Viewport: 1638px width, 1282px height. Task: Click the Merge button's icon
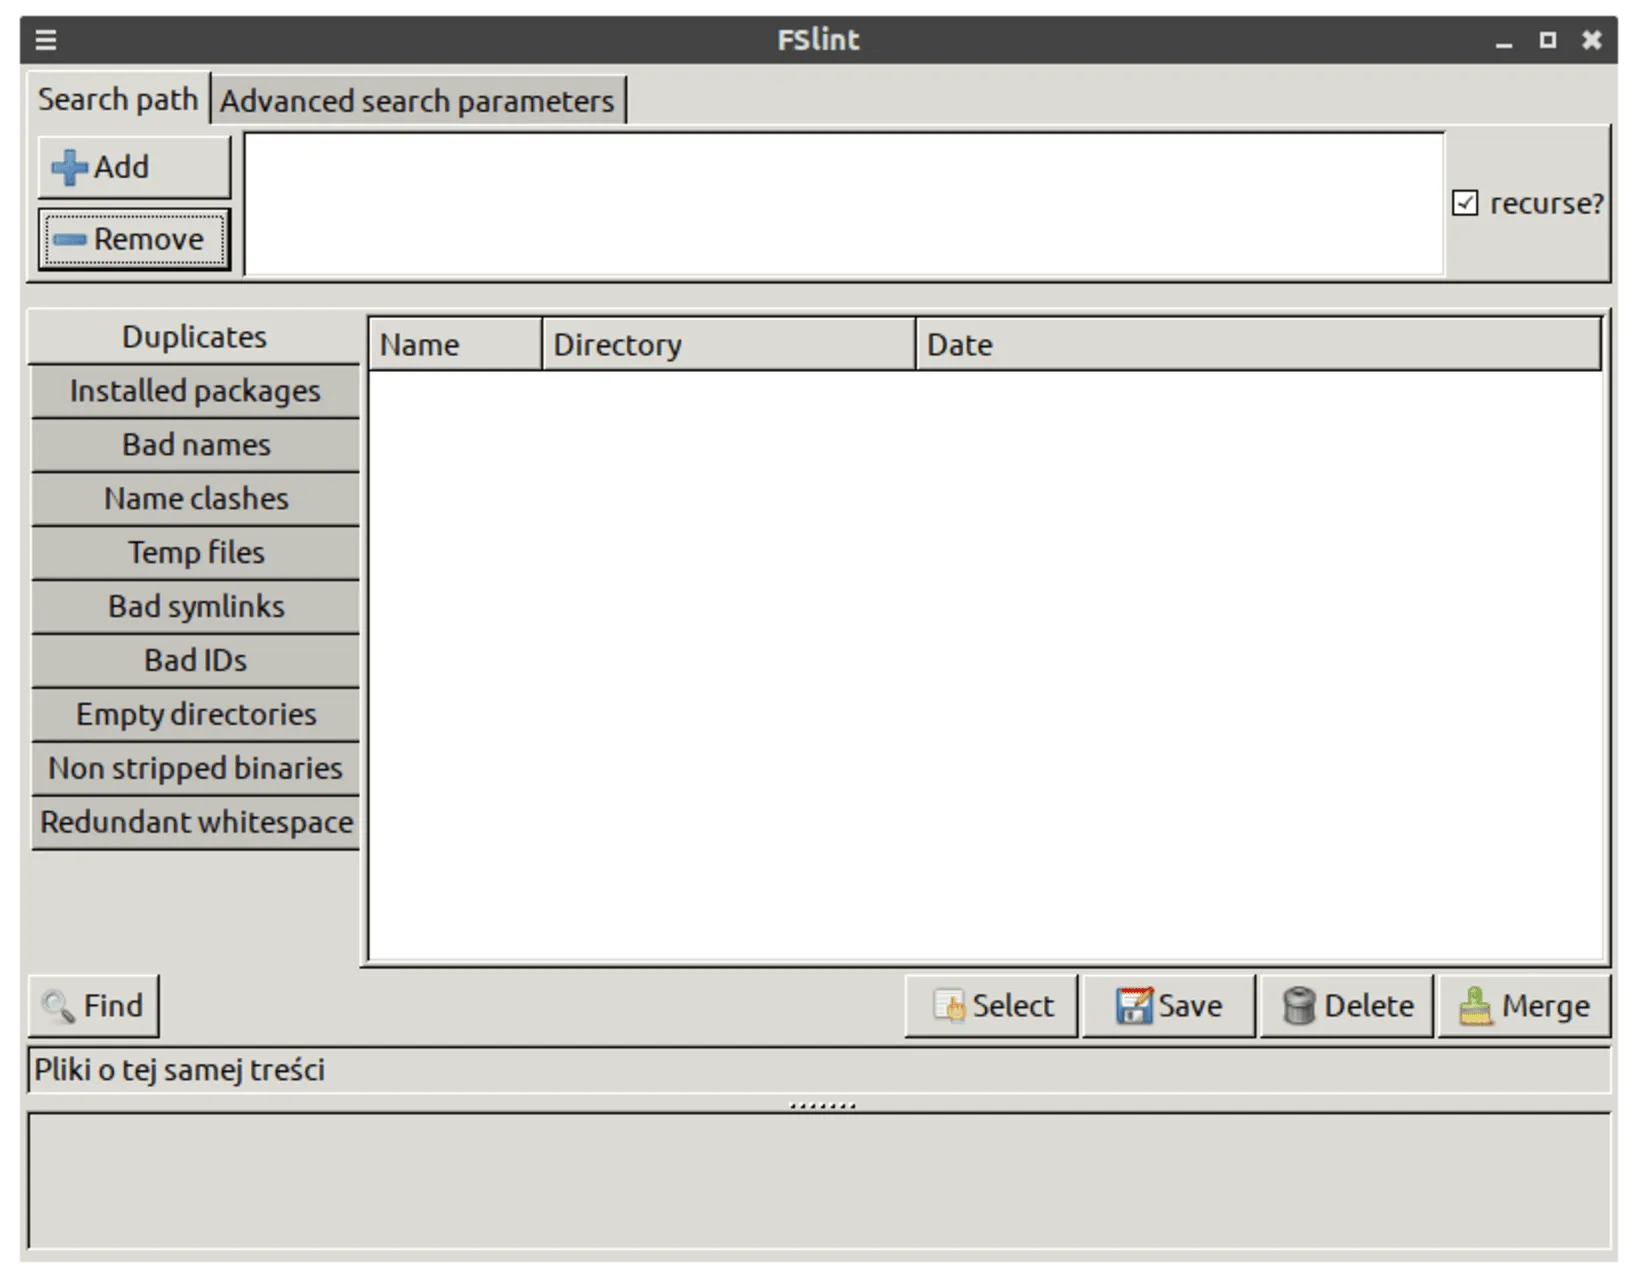pos(1475,1006)
